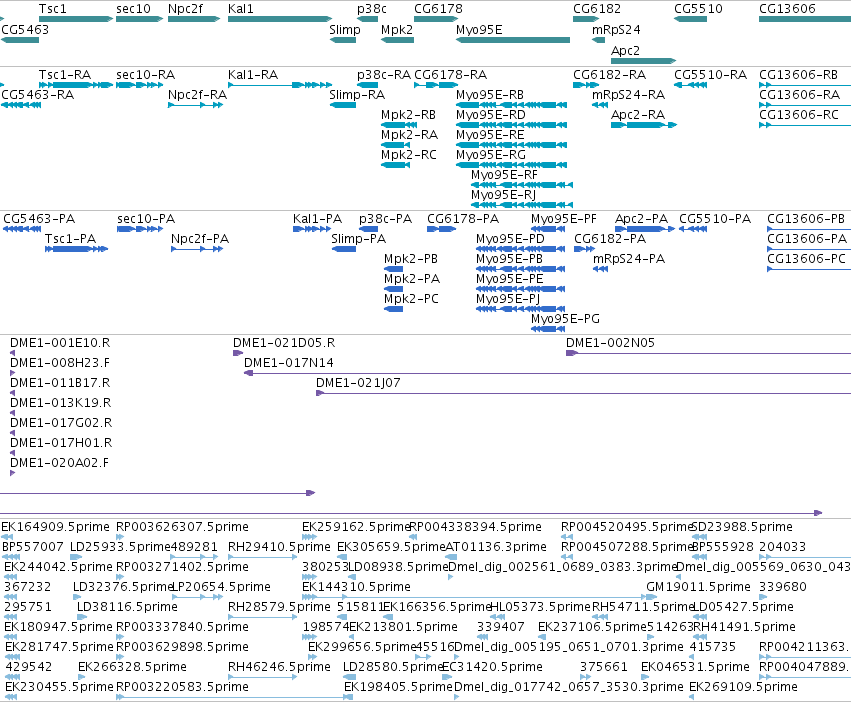Select the mRpS24 gene

coord(598,40)
